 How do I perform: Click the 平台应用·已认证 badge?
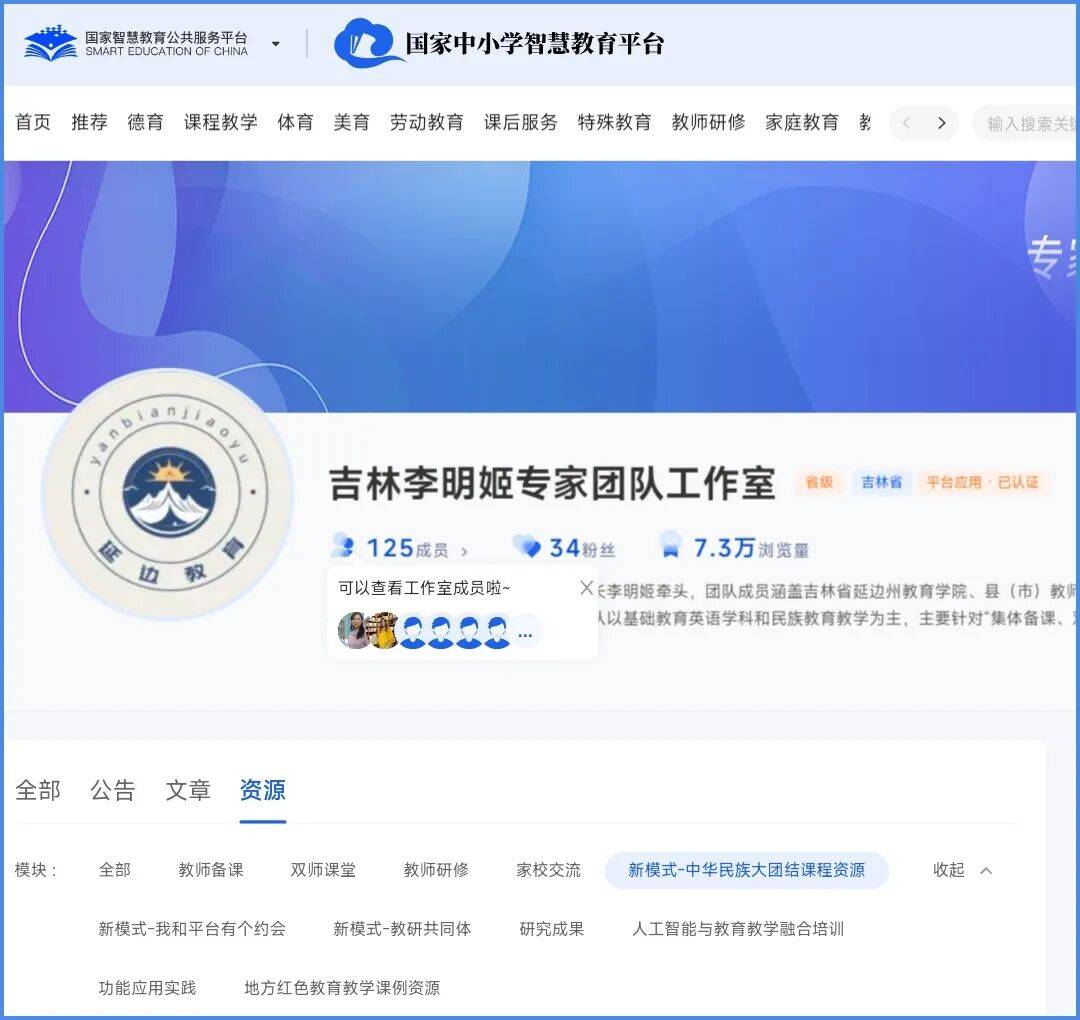[982, 482]
